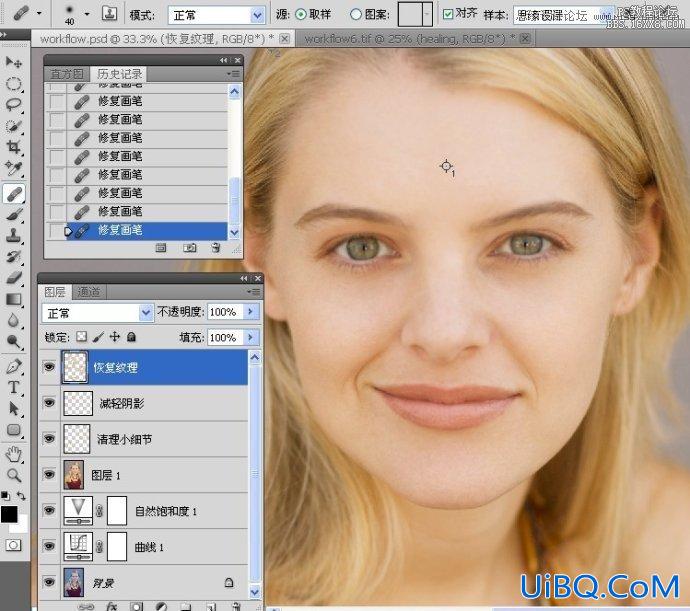
Task: Select the Brush tool
Action: coord(14,215)
